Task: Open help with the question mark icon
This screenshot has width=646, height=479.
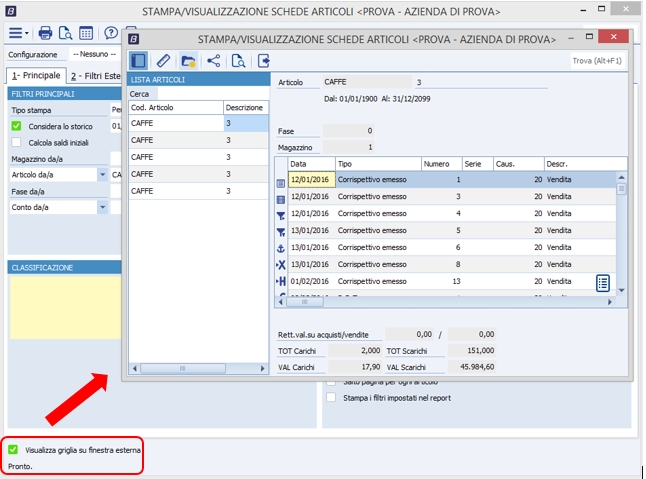Action: pos(110,33)
